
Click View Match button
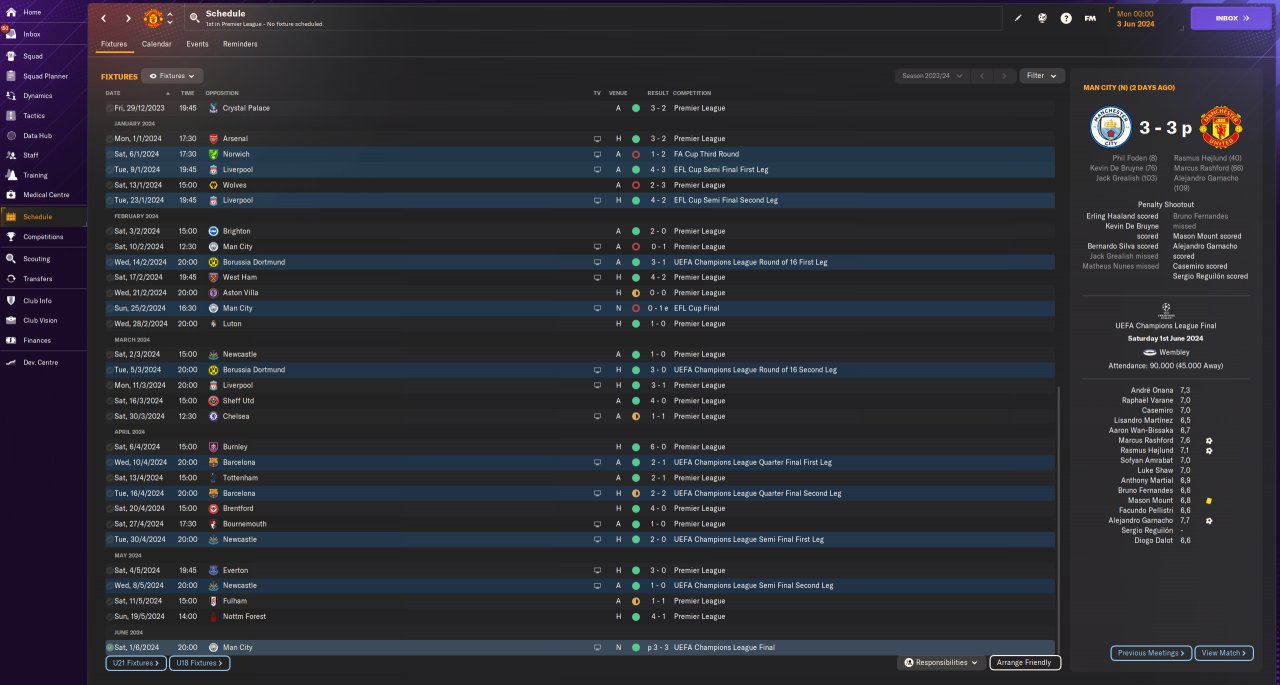coord(1224,653)
